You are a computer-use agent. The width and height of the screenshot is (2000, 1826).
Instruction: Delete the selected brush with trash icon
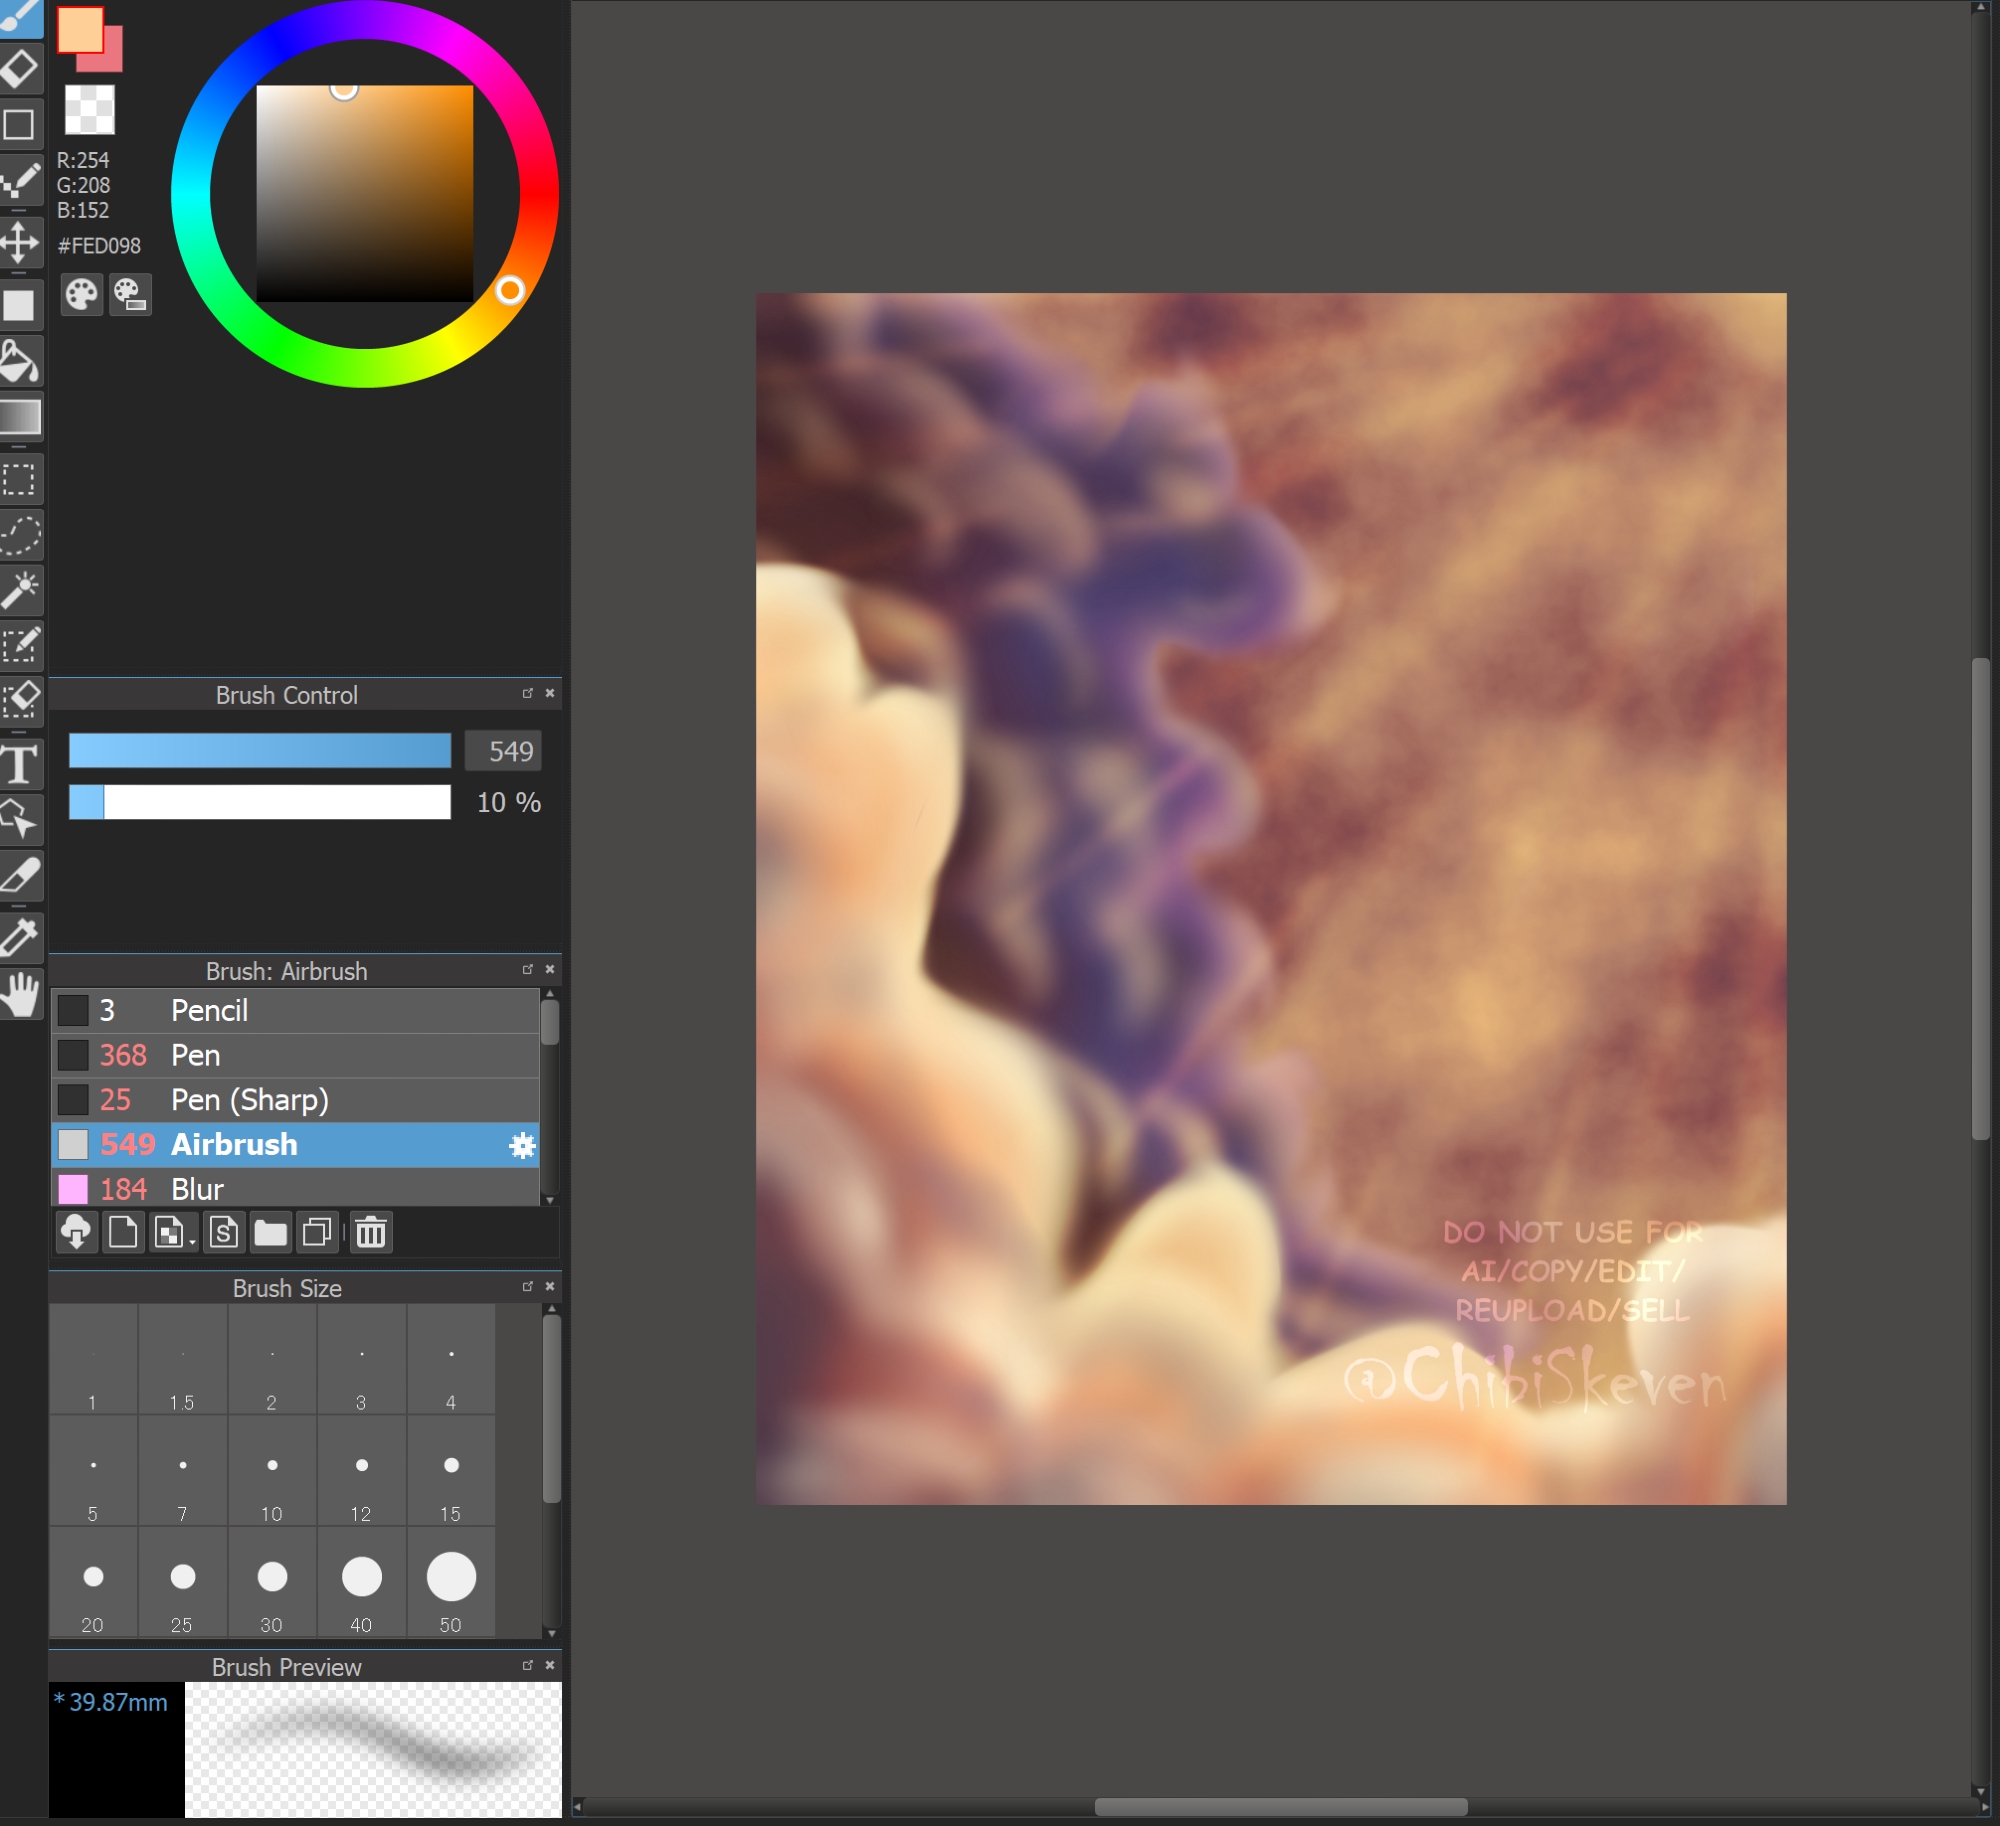point(370,1232)
